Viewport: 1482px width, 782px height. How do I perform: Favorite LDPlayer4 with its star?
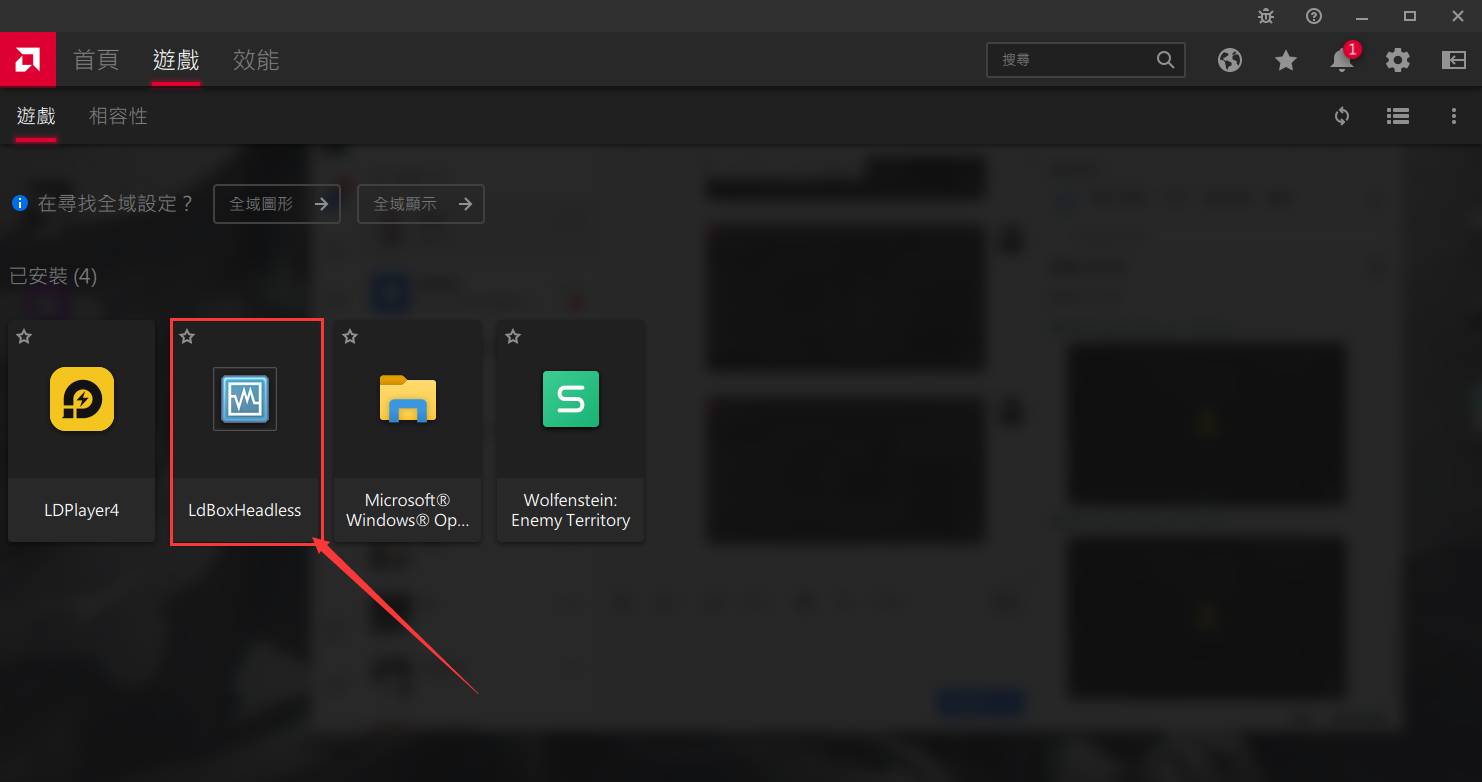(x=24, y=337)
